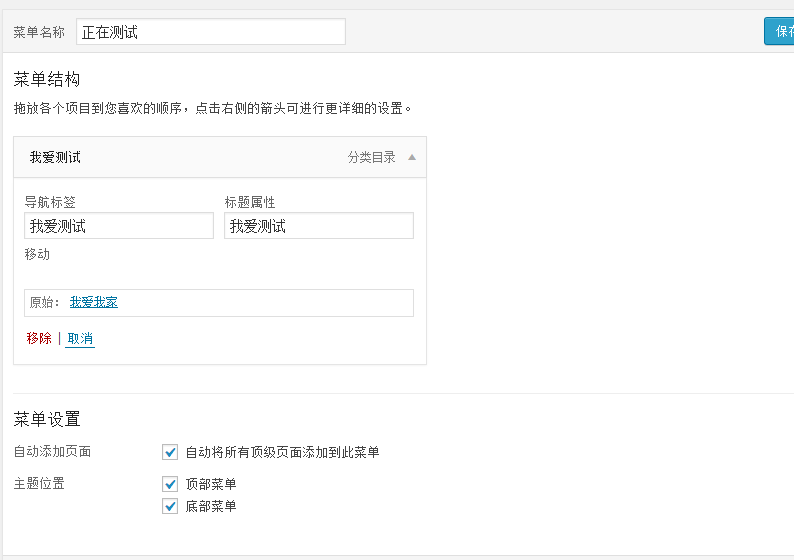Image resolution: width=794 pixels, height=560 pixels.
Task: Click the 分类目录 type label
Action: (x=372, y=157)
